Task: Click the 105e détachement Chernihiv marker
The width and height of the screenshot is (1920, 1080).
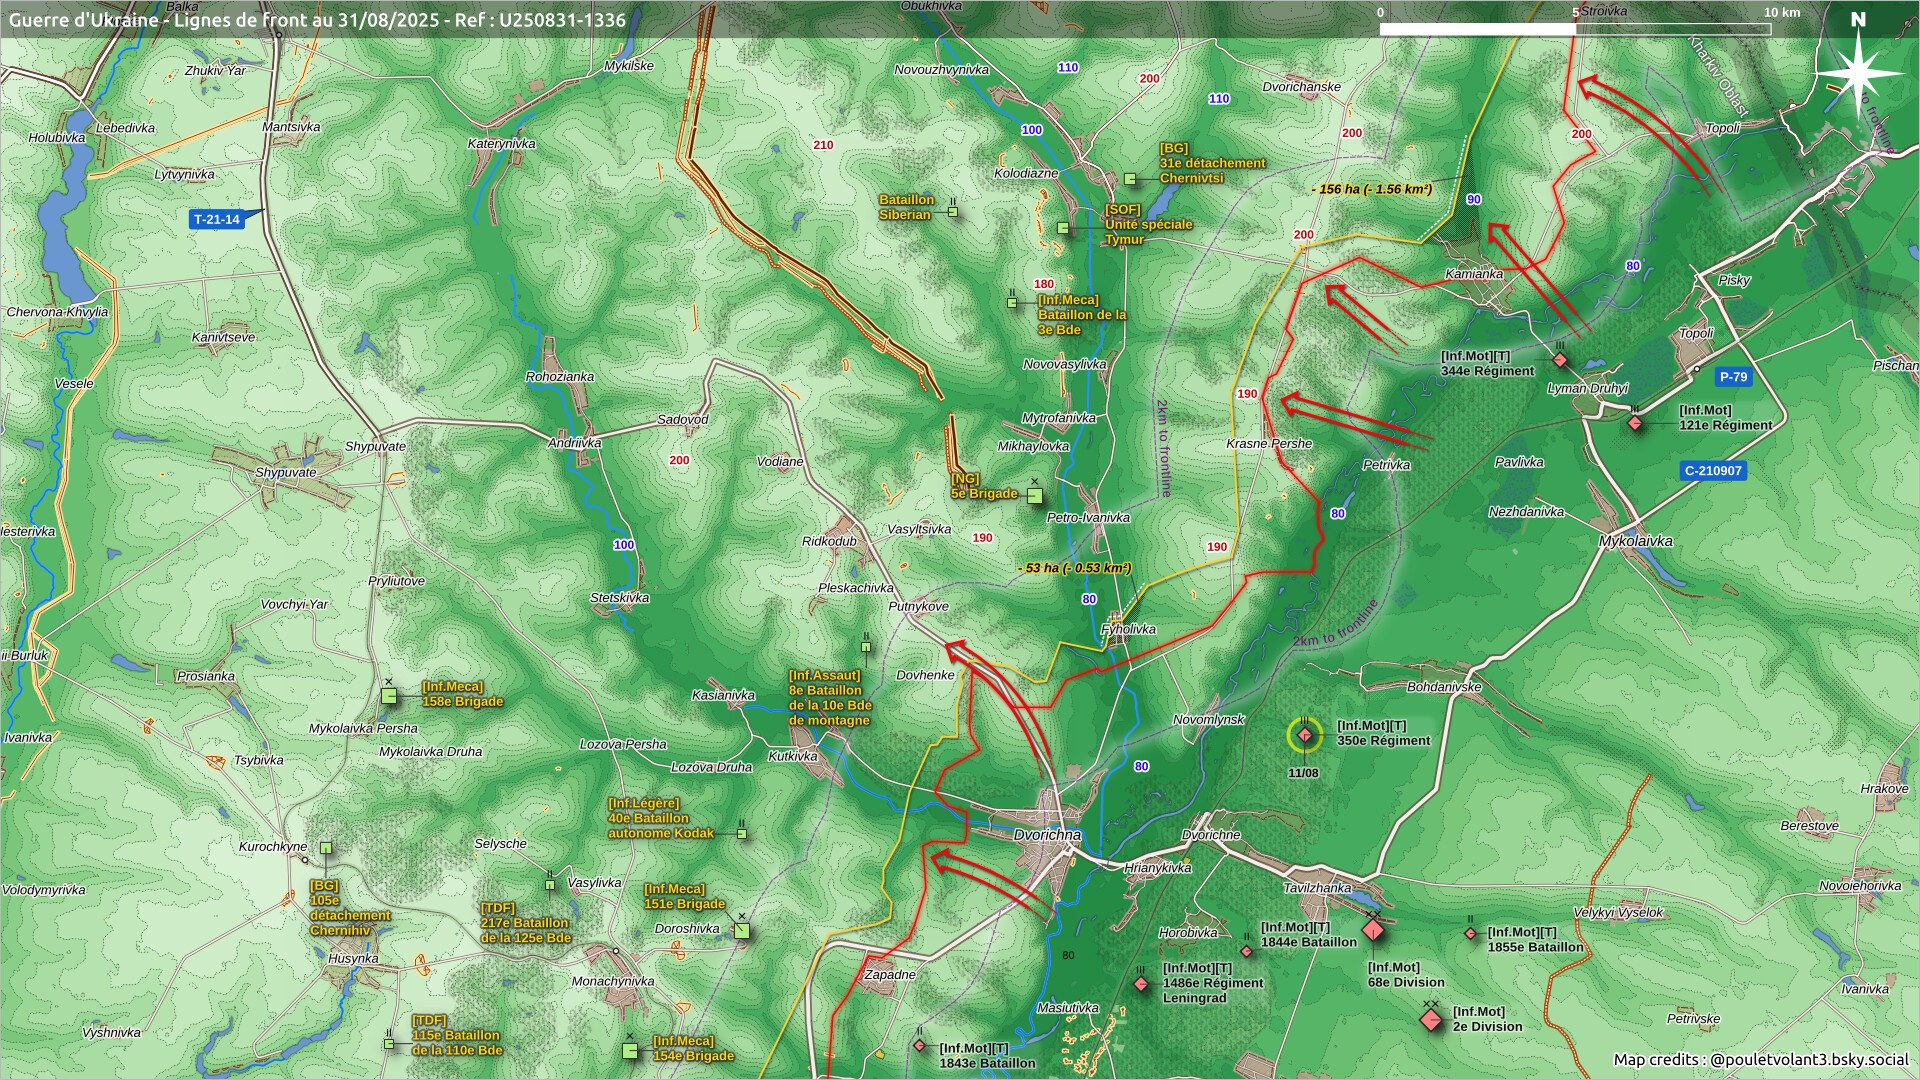Action: (x=325, y=848)
